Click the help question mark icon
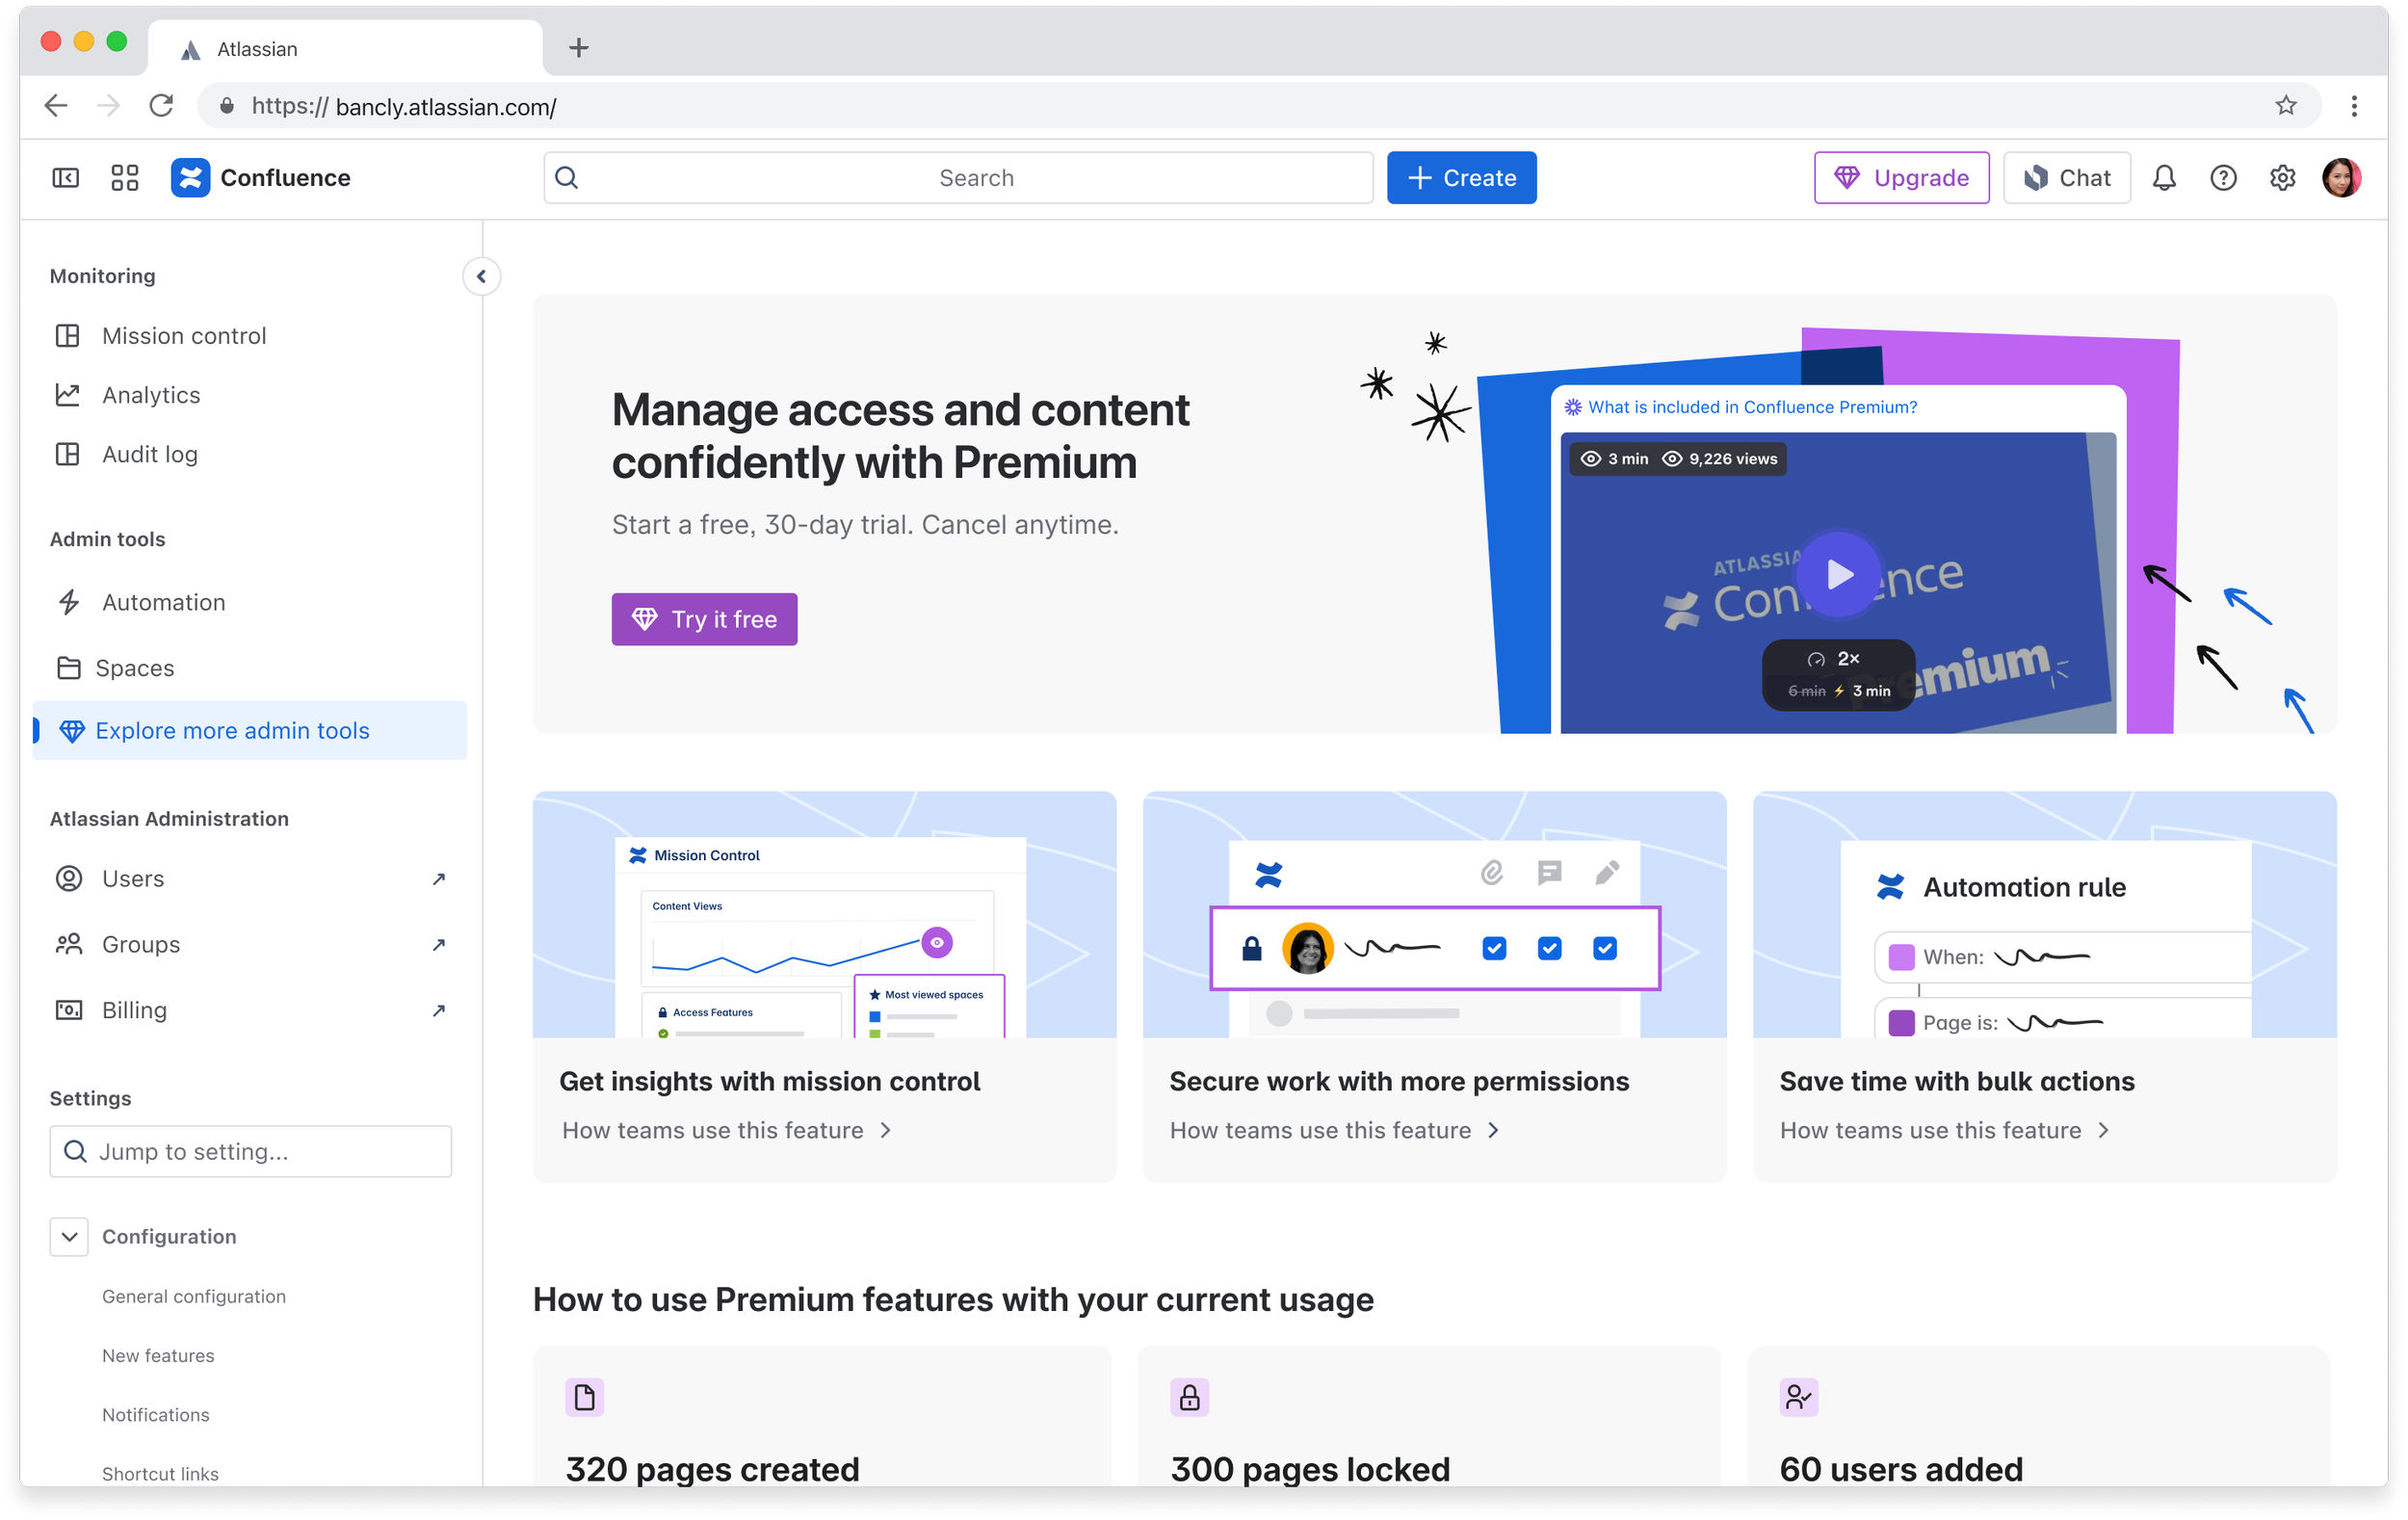The width and height of the screenshot is (2408, 1520). coord(2223,178)
